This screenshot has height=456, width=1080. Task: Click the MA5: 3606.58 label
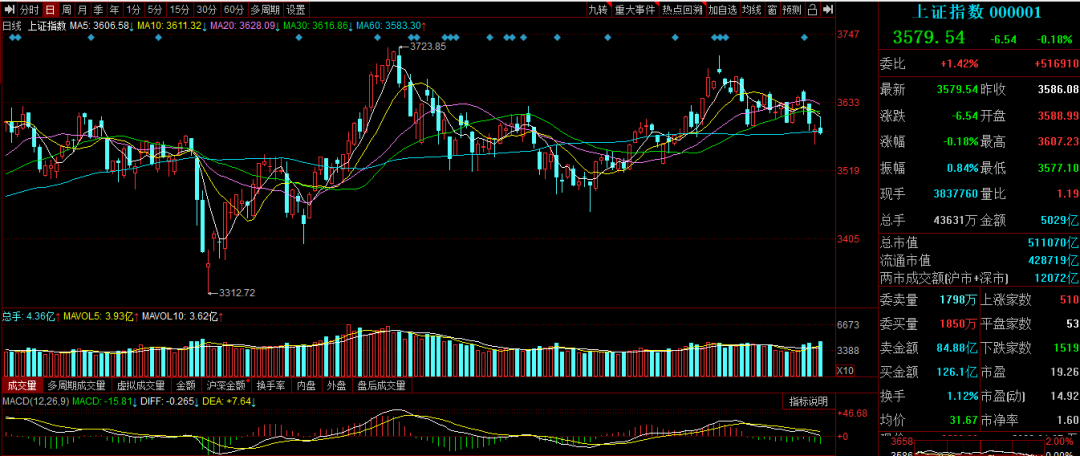tap(101, 25)
